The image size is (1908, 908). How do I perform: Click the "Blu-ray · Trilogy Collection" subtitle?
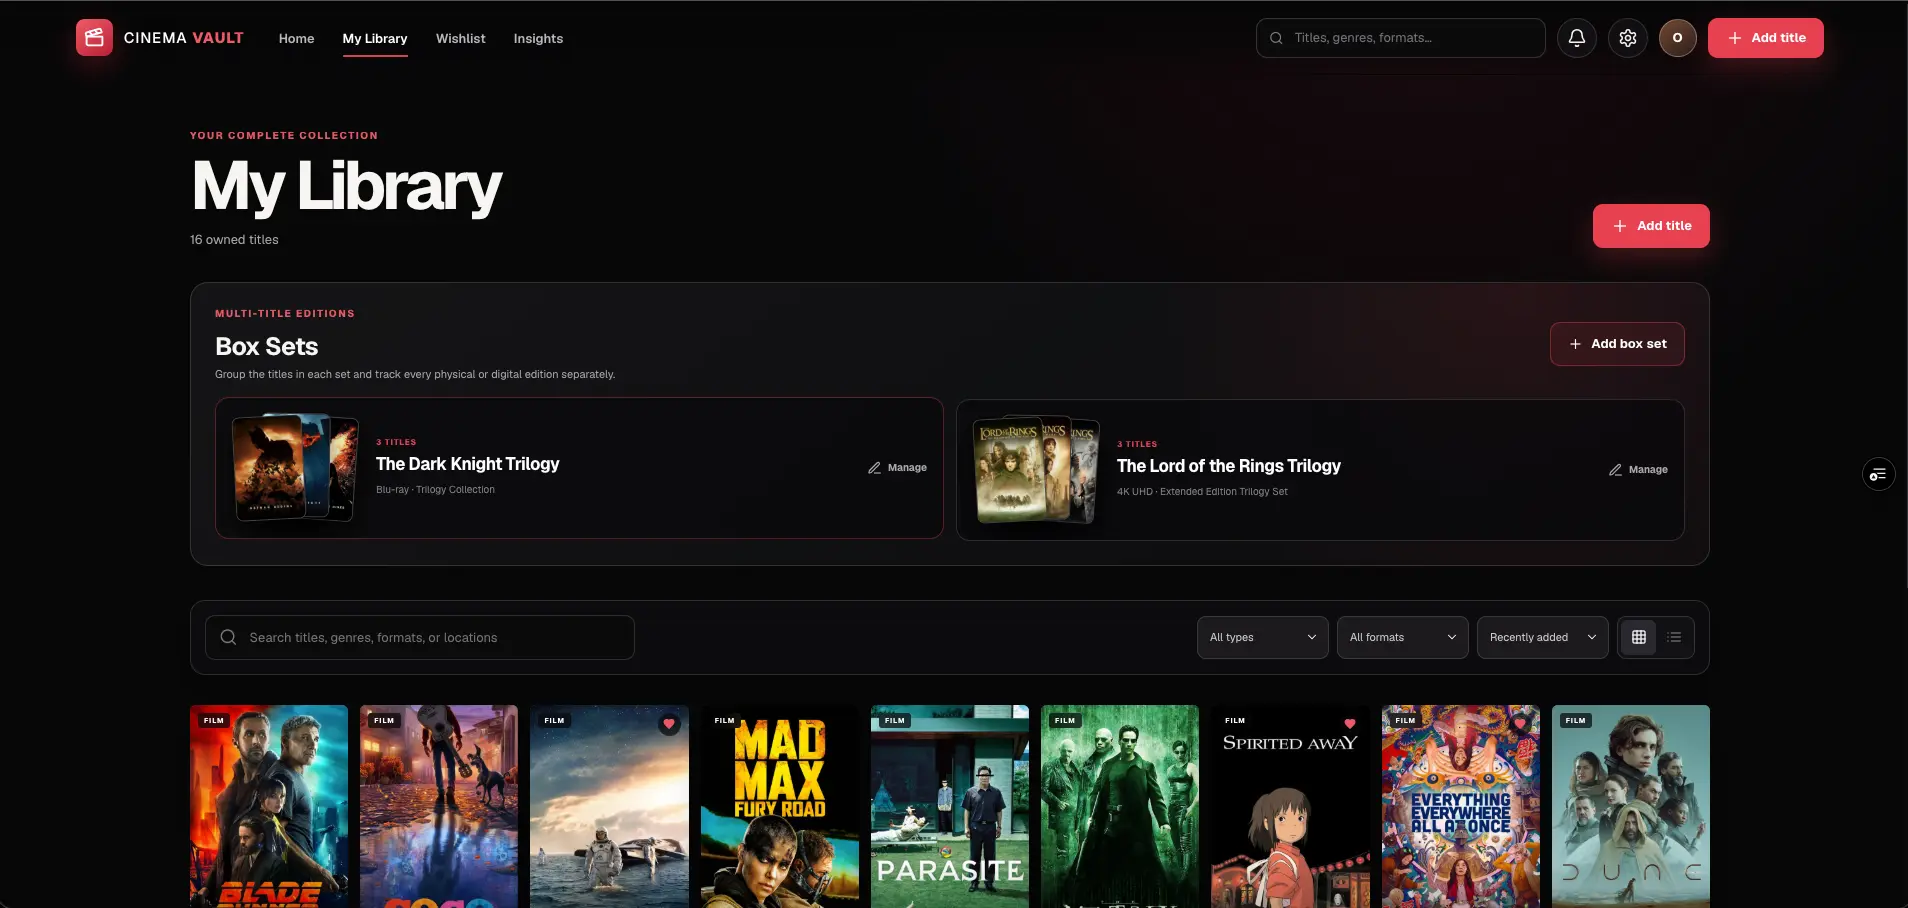pyautogui.click(x=435, y=490)
